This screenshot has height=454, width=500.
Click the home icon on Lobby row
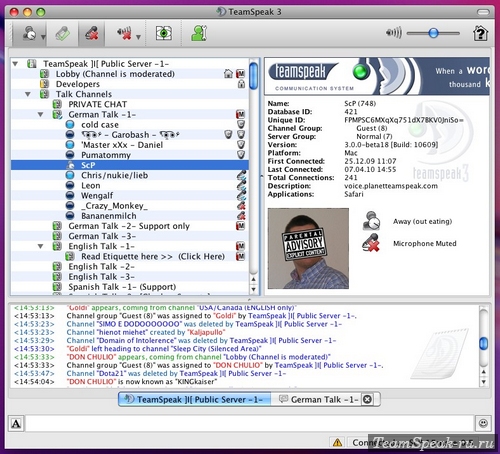tap(228, 73)
